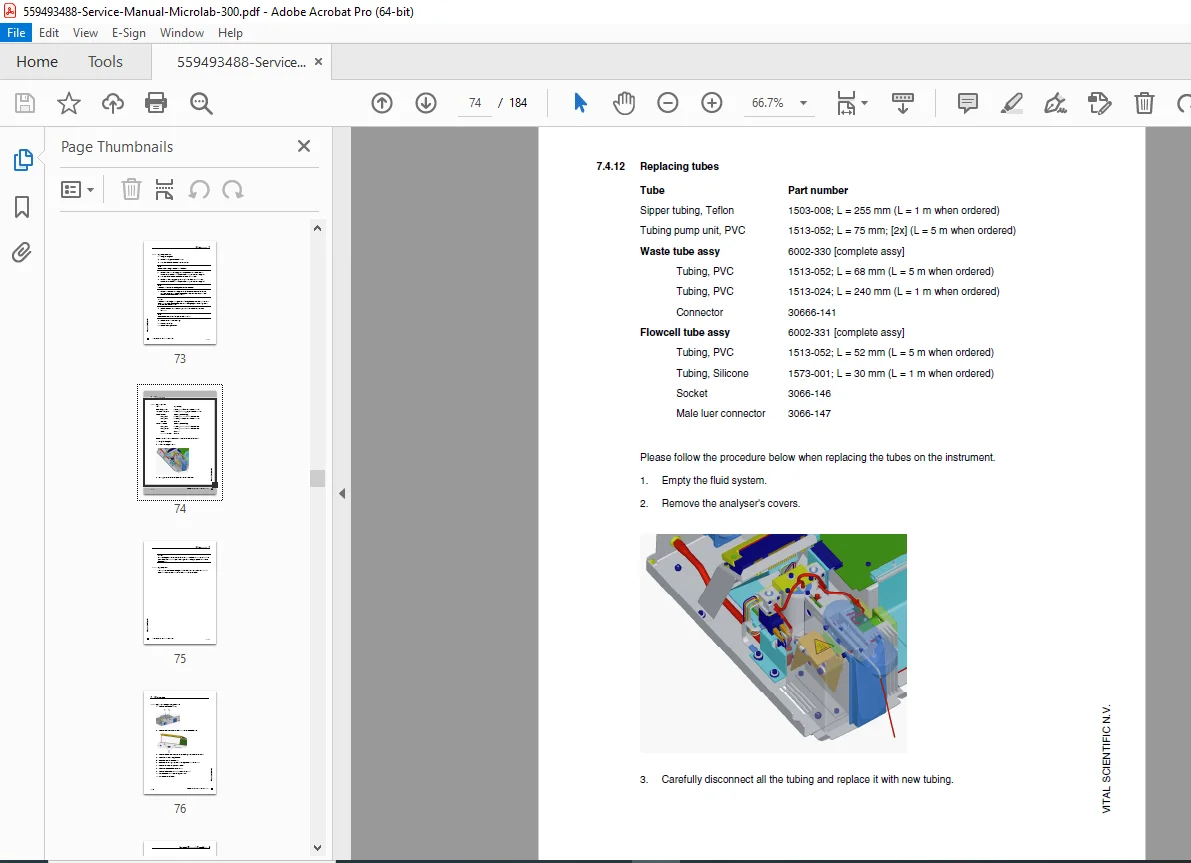The height and width of the screenshot is (863, 1191).
Task: Open the zoom level 66.7% dropdown
Action: [804, 103]
